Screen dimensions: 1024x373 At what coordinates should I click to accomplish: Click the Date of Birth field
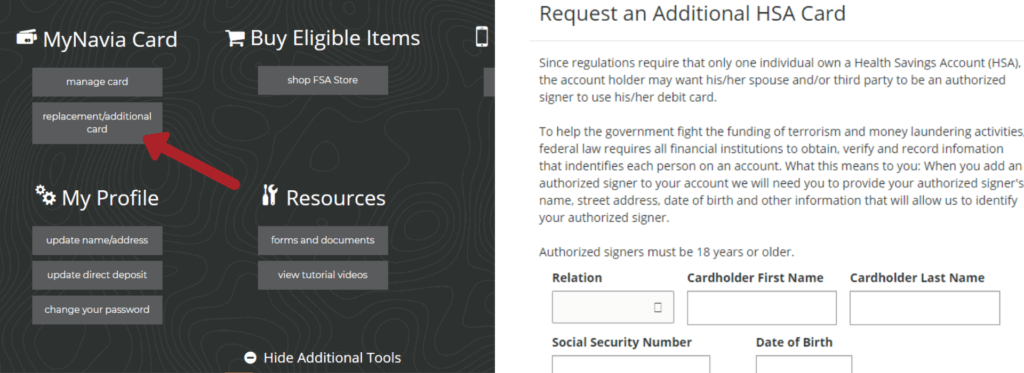[x=804, y=365]
